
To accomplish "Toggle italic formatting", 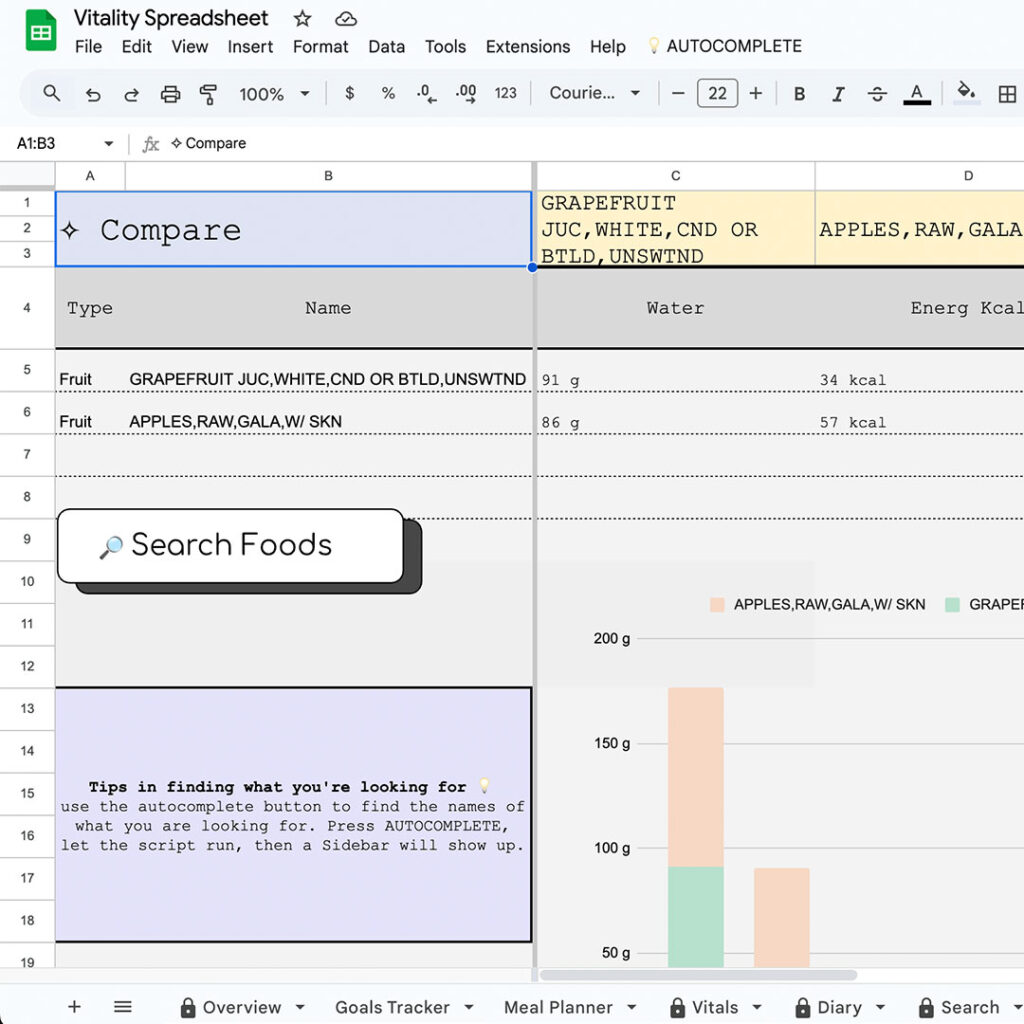I will pyautogui.click(x=838, y=94).
